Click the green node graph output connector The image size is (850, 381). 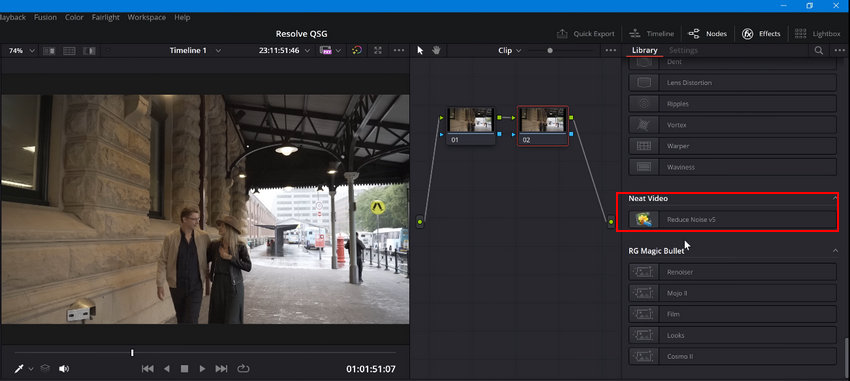(x=611, y=222)
